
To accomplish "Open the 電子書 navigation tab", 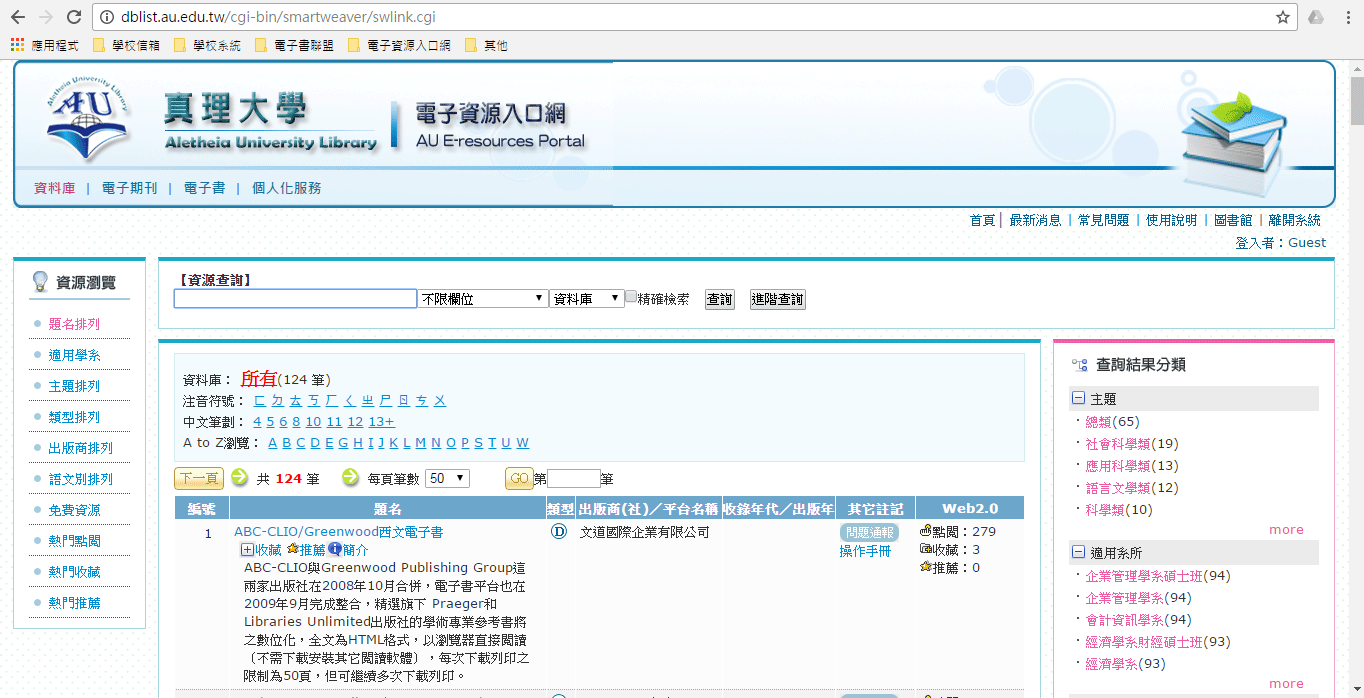I will click(204, 188).
